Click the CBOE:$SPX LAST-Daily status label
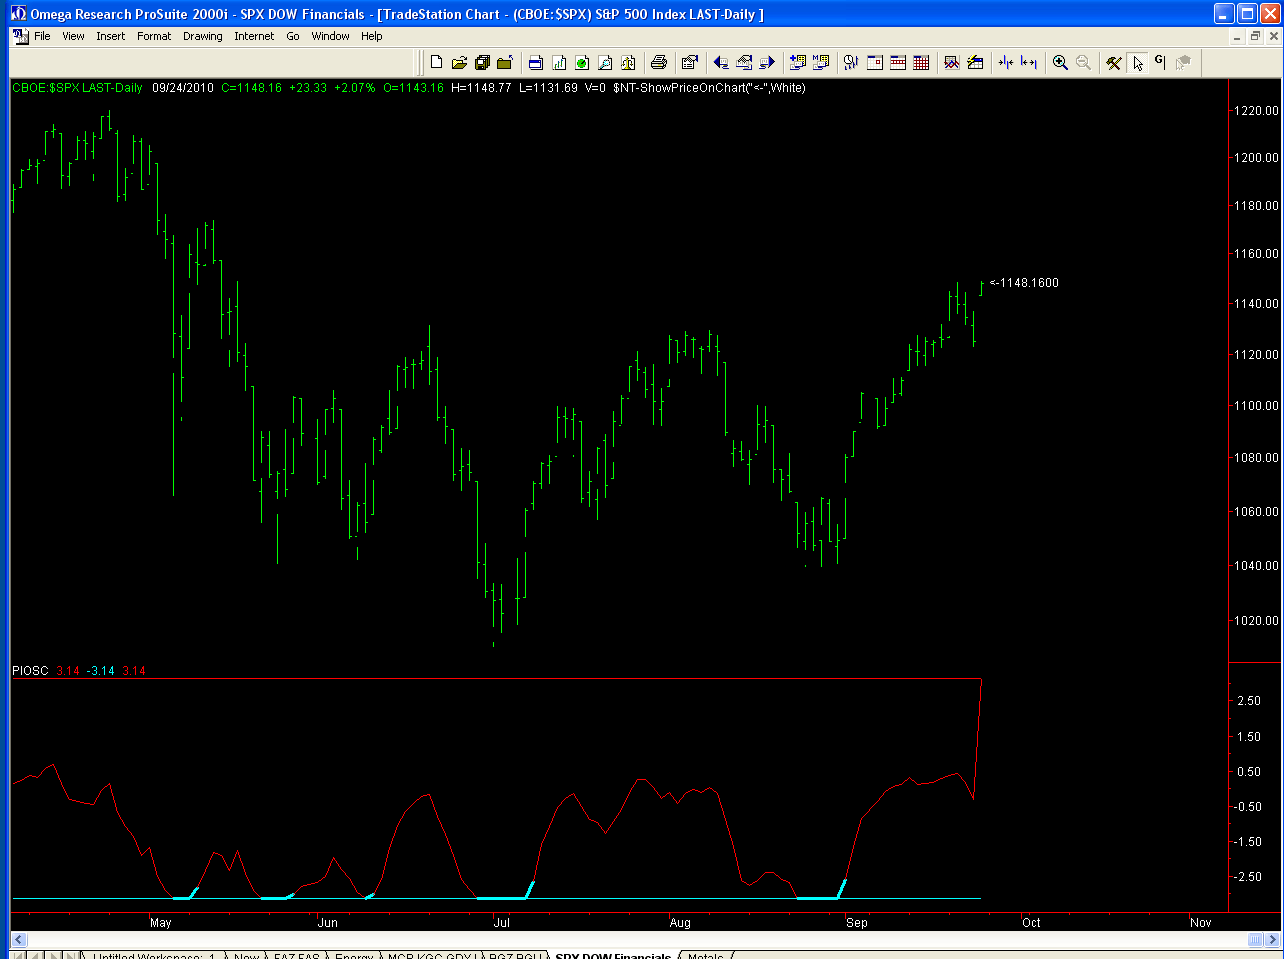 coord(78,88)
